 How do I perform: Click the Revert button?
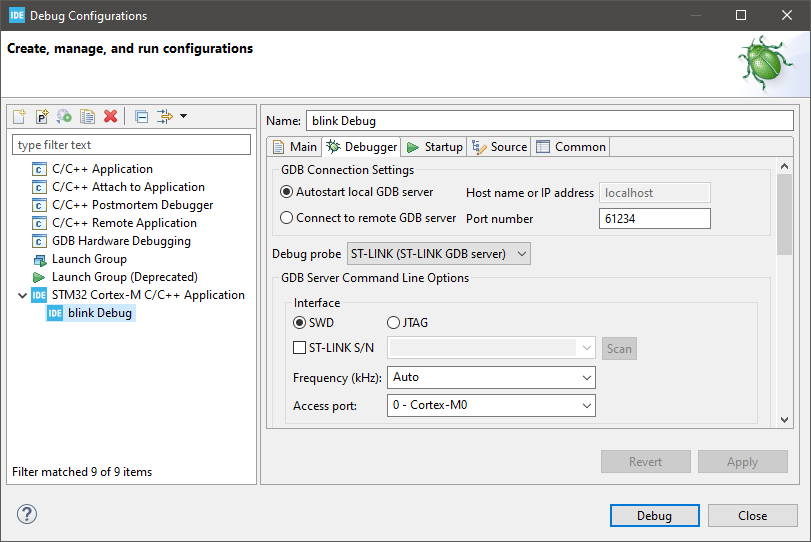pos(645,461)
